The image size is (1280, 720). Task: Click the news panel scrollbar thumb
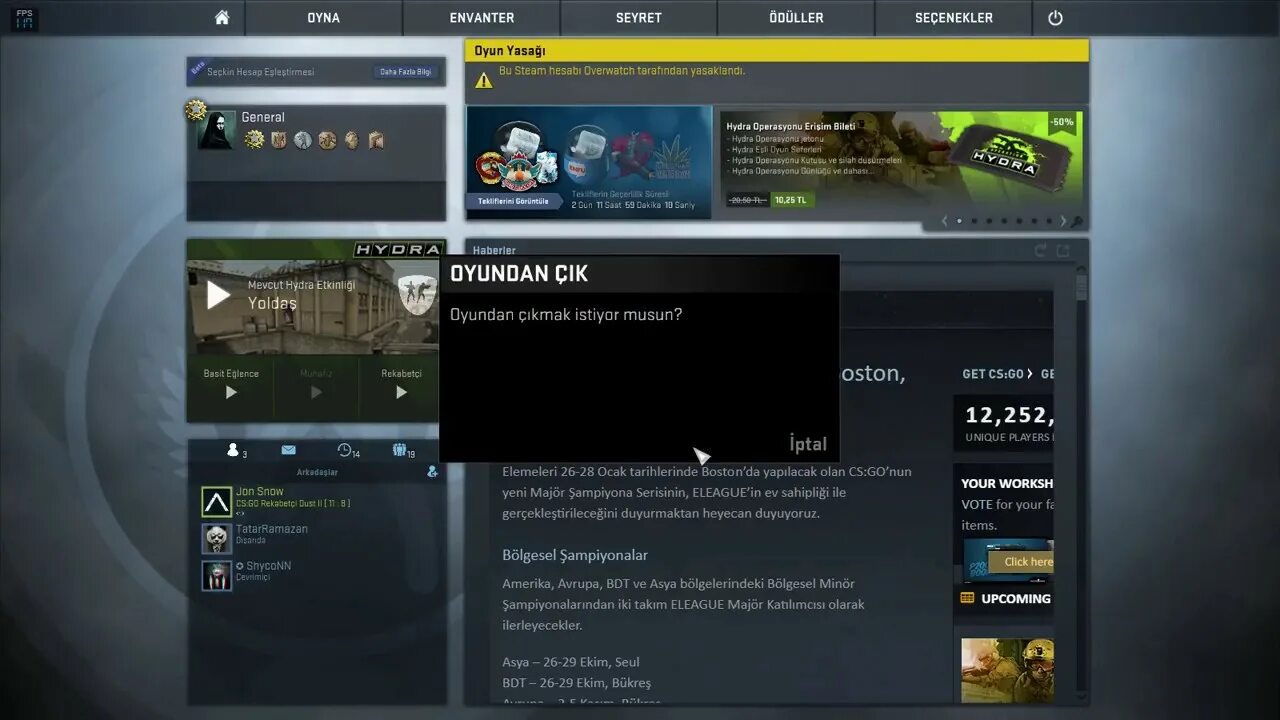[1081, 287]
